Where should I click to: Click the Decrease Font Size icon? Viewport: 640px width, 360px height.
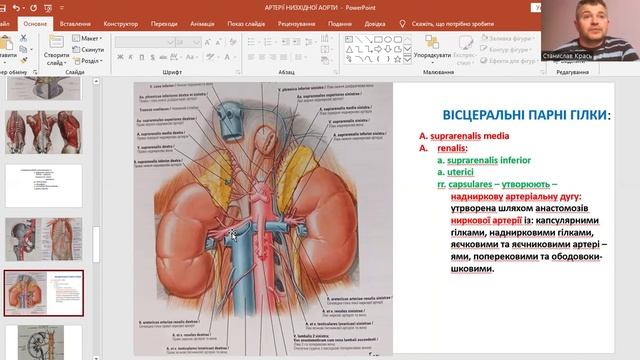click(x=219, y=42)
